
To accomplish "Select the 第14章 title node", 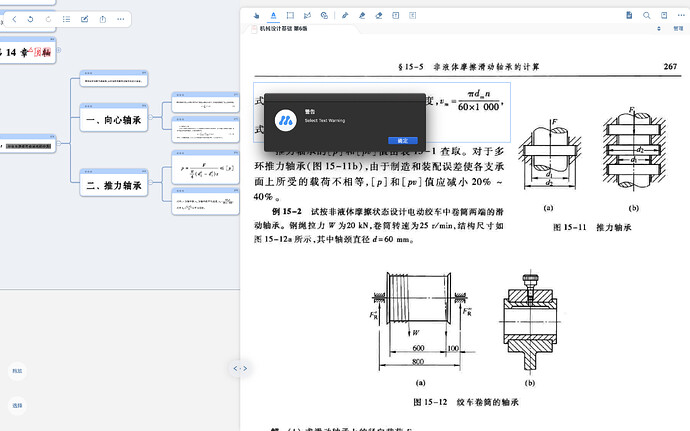I will click(x=28, y=52).
